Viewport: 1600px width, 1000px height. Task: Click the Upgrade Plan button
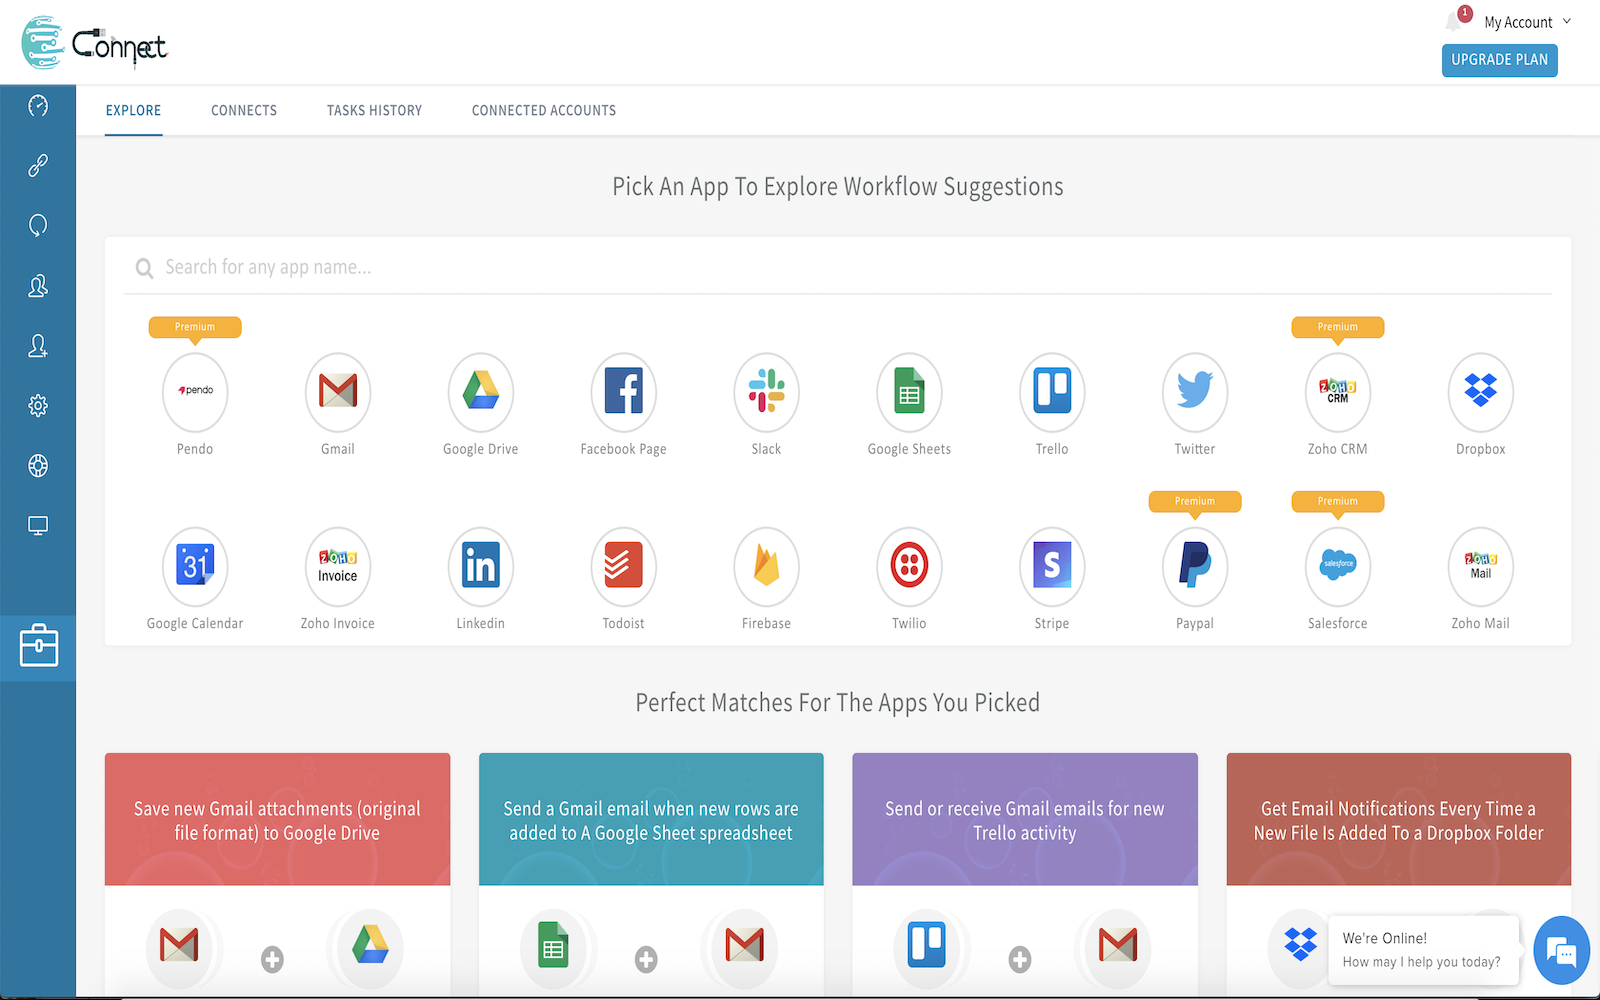pyautogui.click(x=1499, y=60)
